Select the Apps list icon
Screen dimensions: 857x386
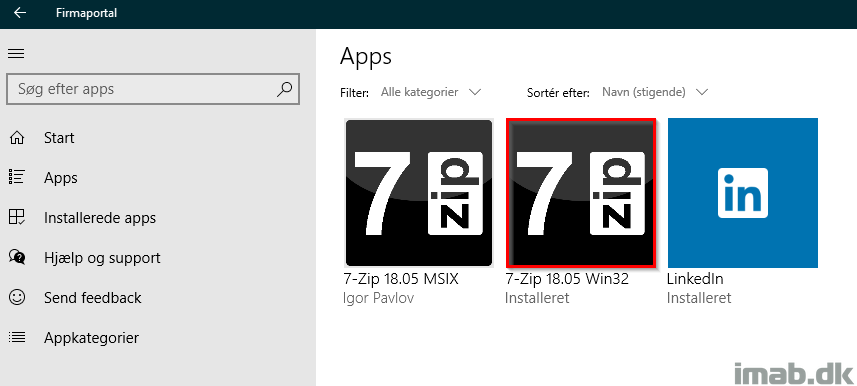click(17, 177)
